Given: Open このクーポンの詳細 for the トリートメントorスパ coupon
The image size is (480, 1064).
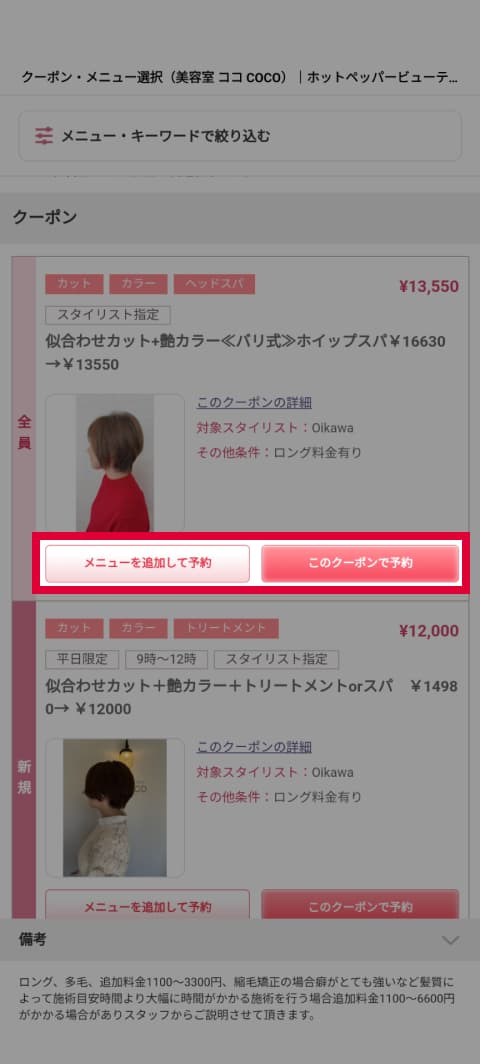Looking at the screenshot, I should [255, 747].
